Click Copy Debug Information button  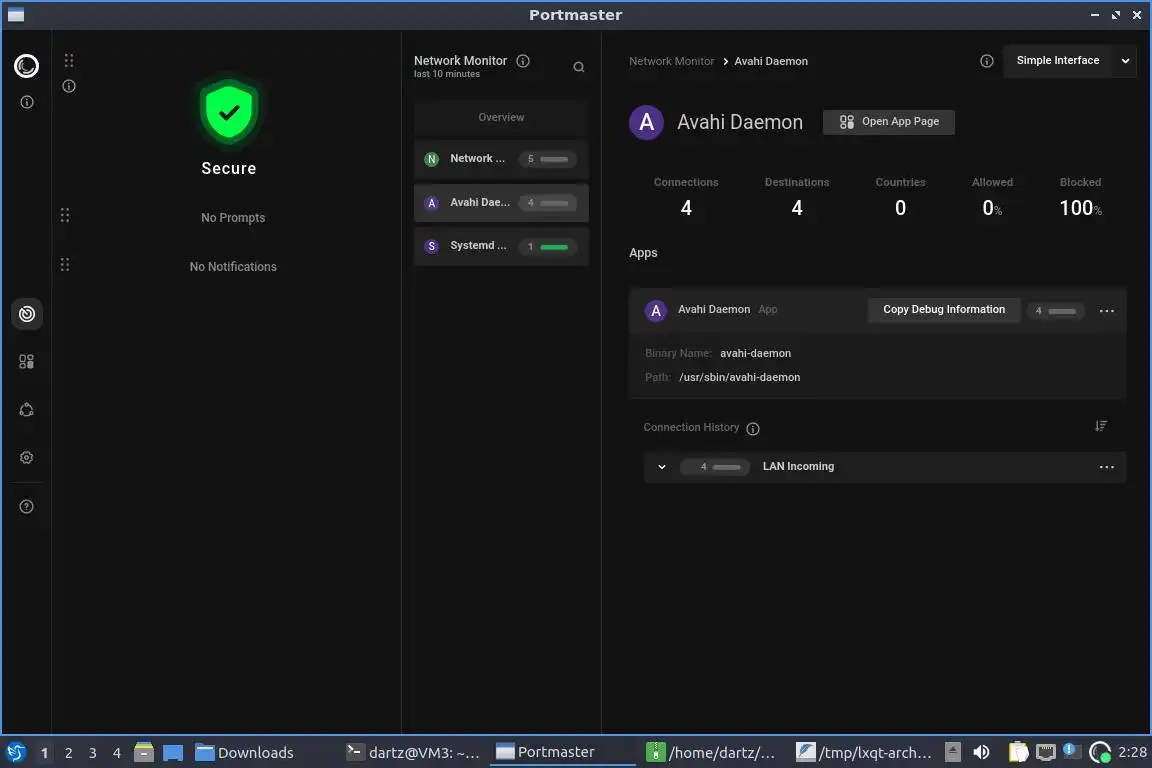(943, 309)
